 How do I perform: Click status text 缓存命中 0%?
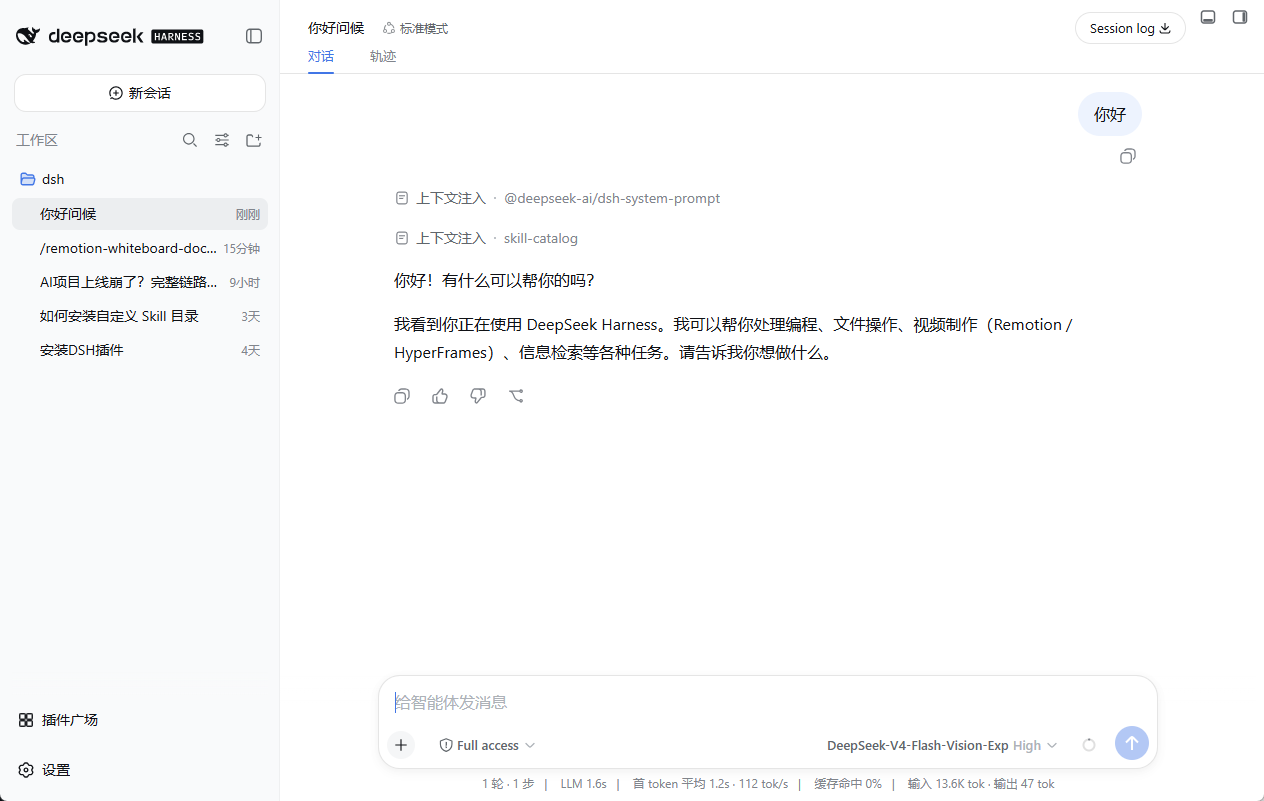tap(848, 784)
